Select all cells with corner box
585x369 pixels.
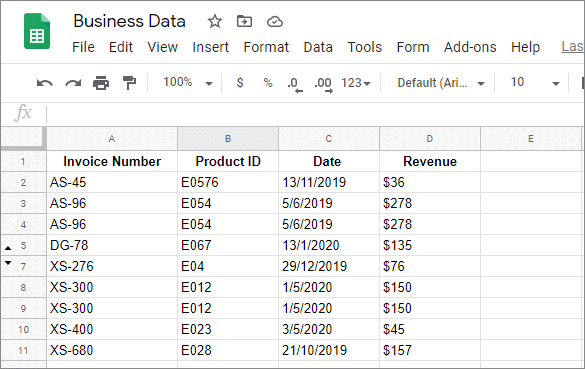pyautogui.click(x=23, y=138)
